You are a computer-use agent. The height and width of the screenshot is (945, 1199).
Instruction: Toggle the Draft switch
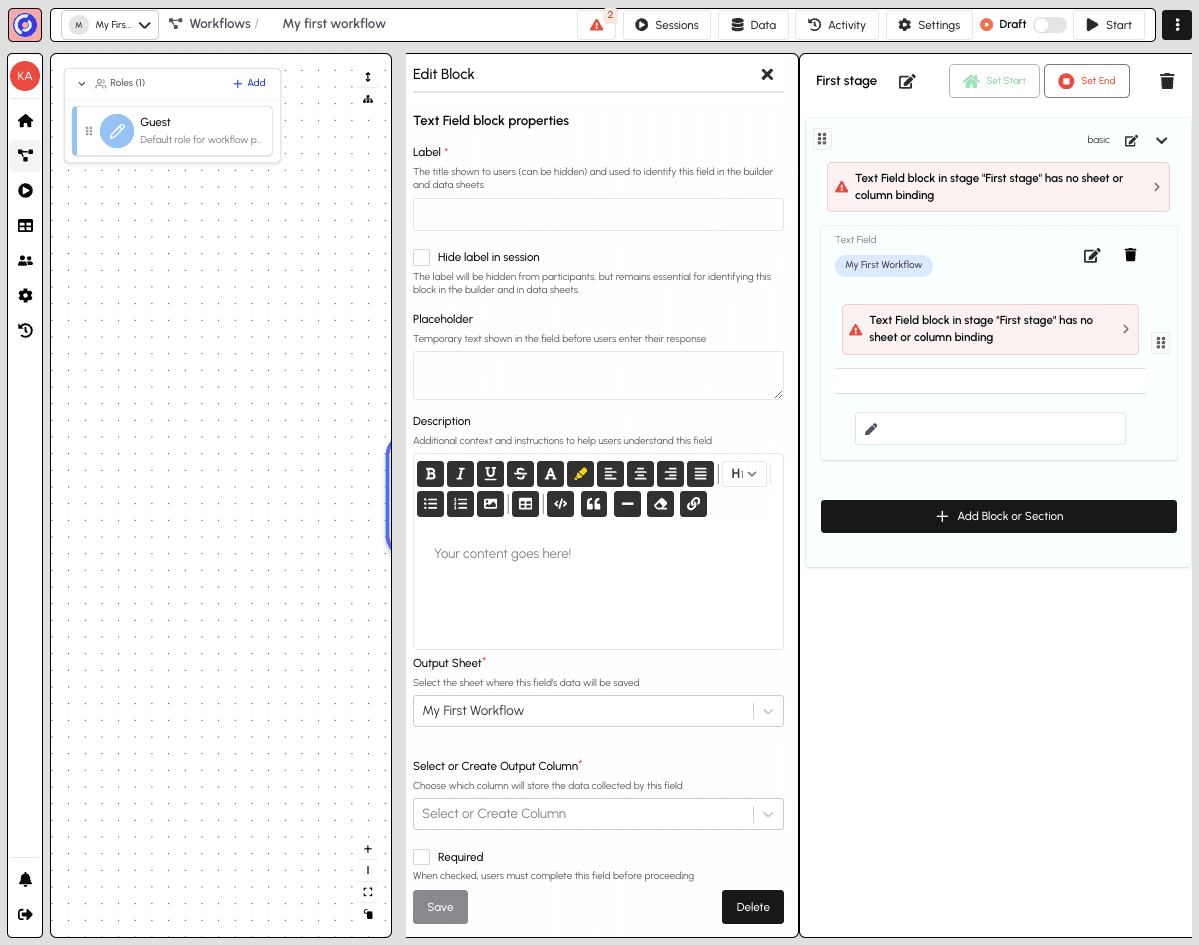click(1049, 25)
